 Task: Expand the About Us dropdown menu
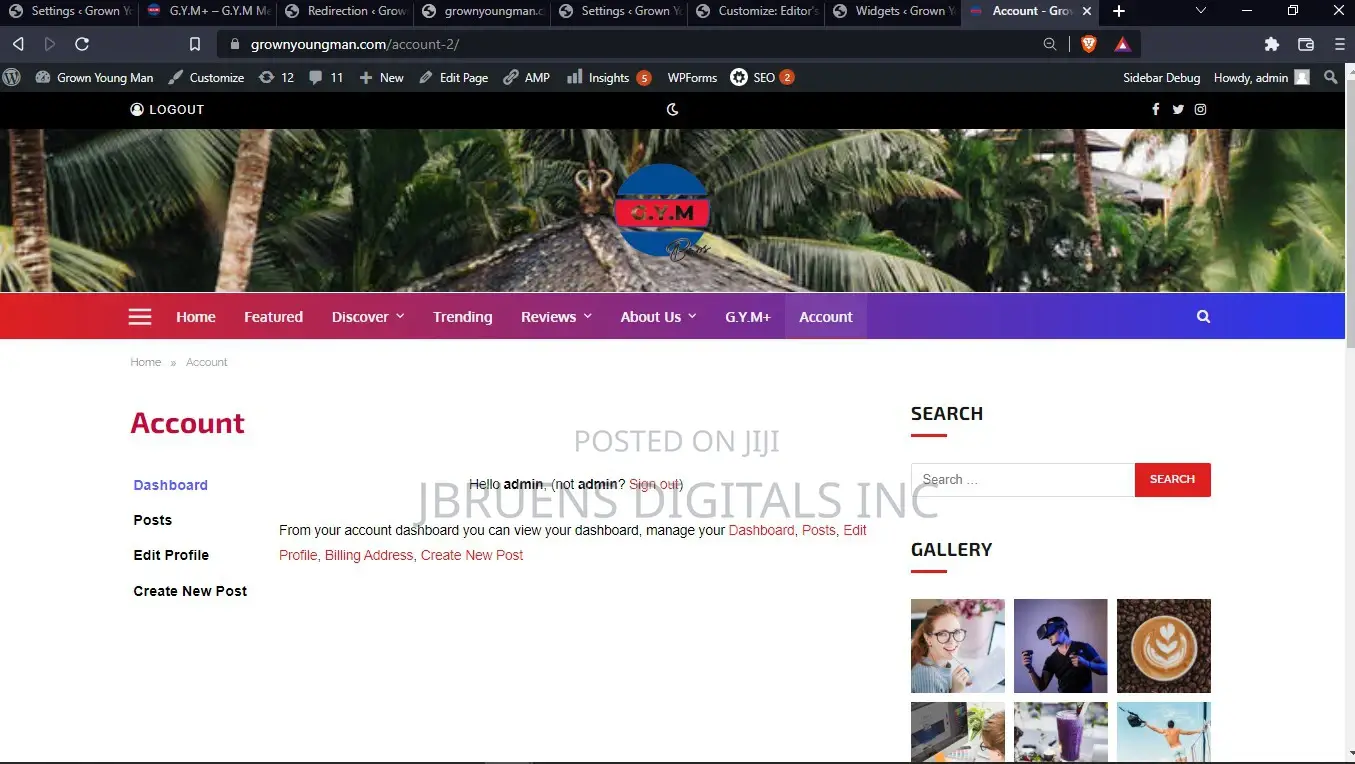click(658, 317)
